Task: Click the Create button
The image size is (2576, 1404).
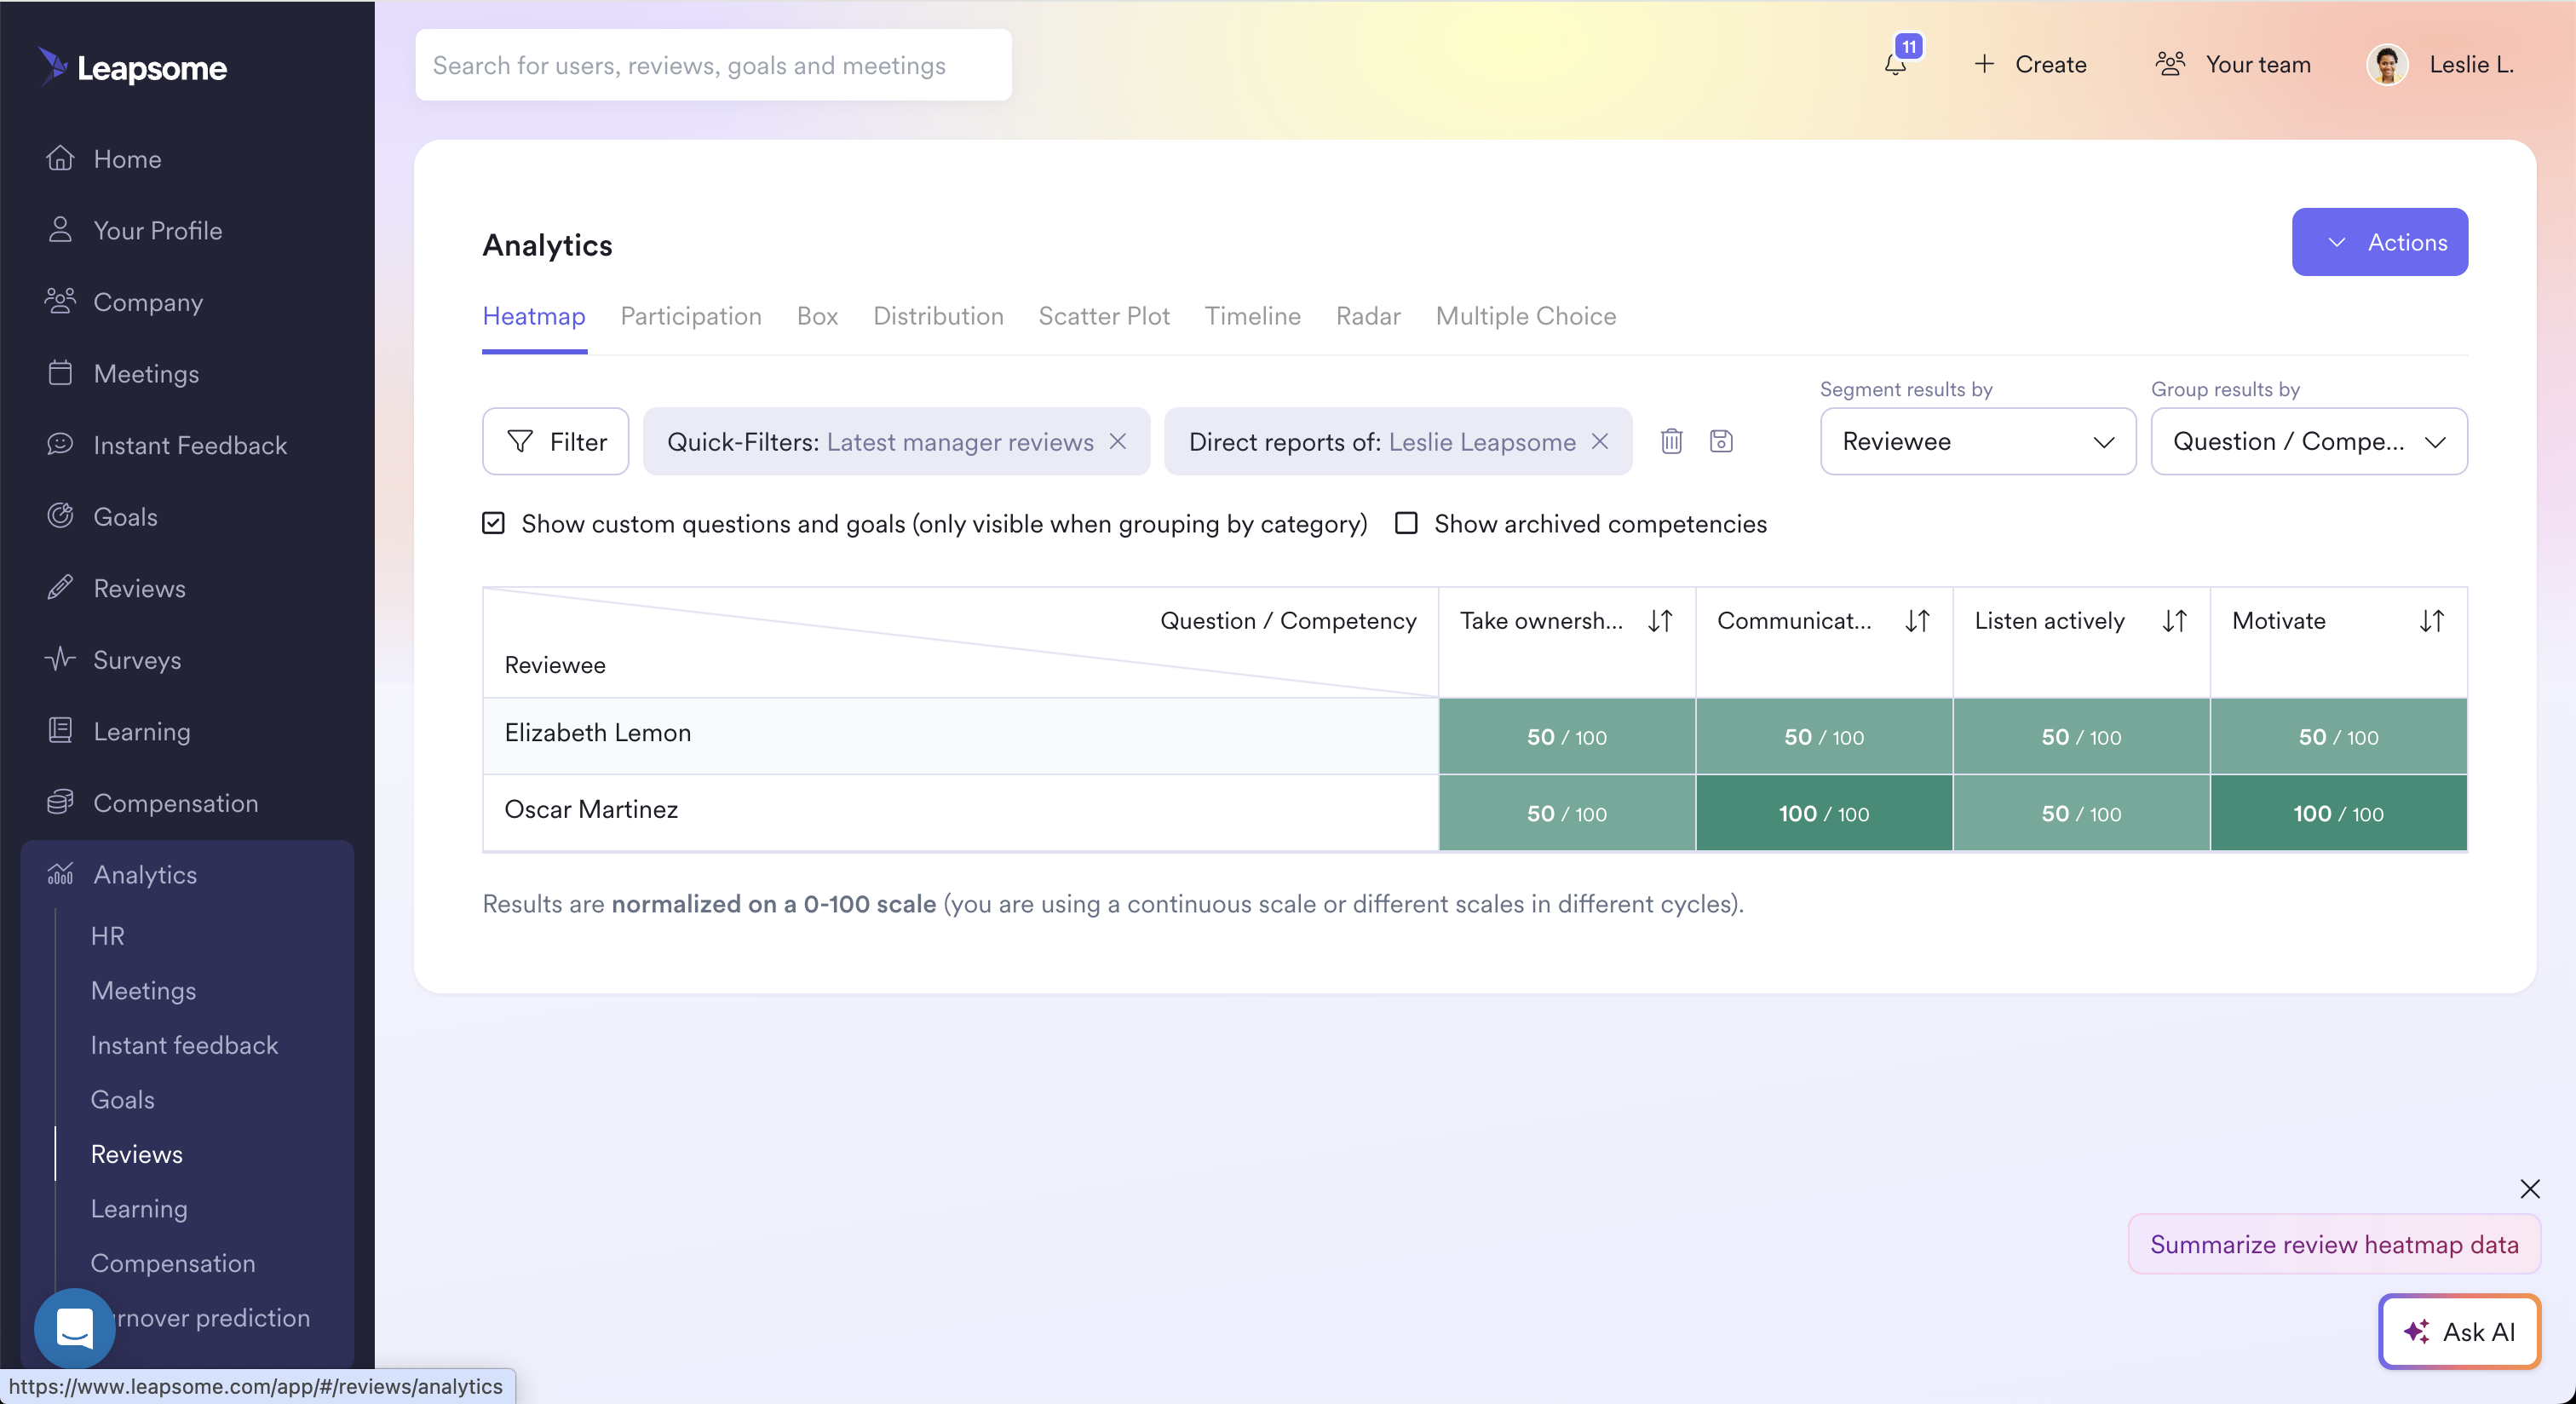Action: 2030,65
